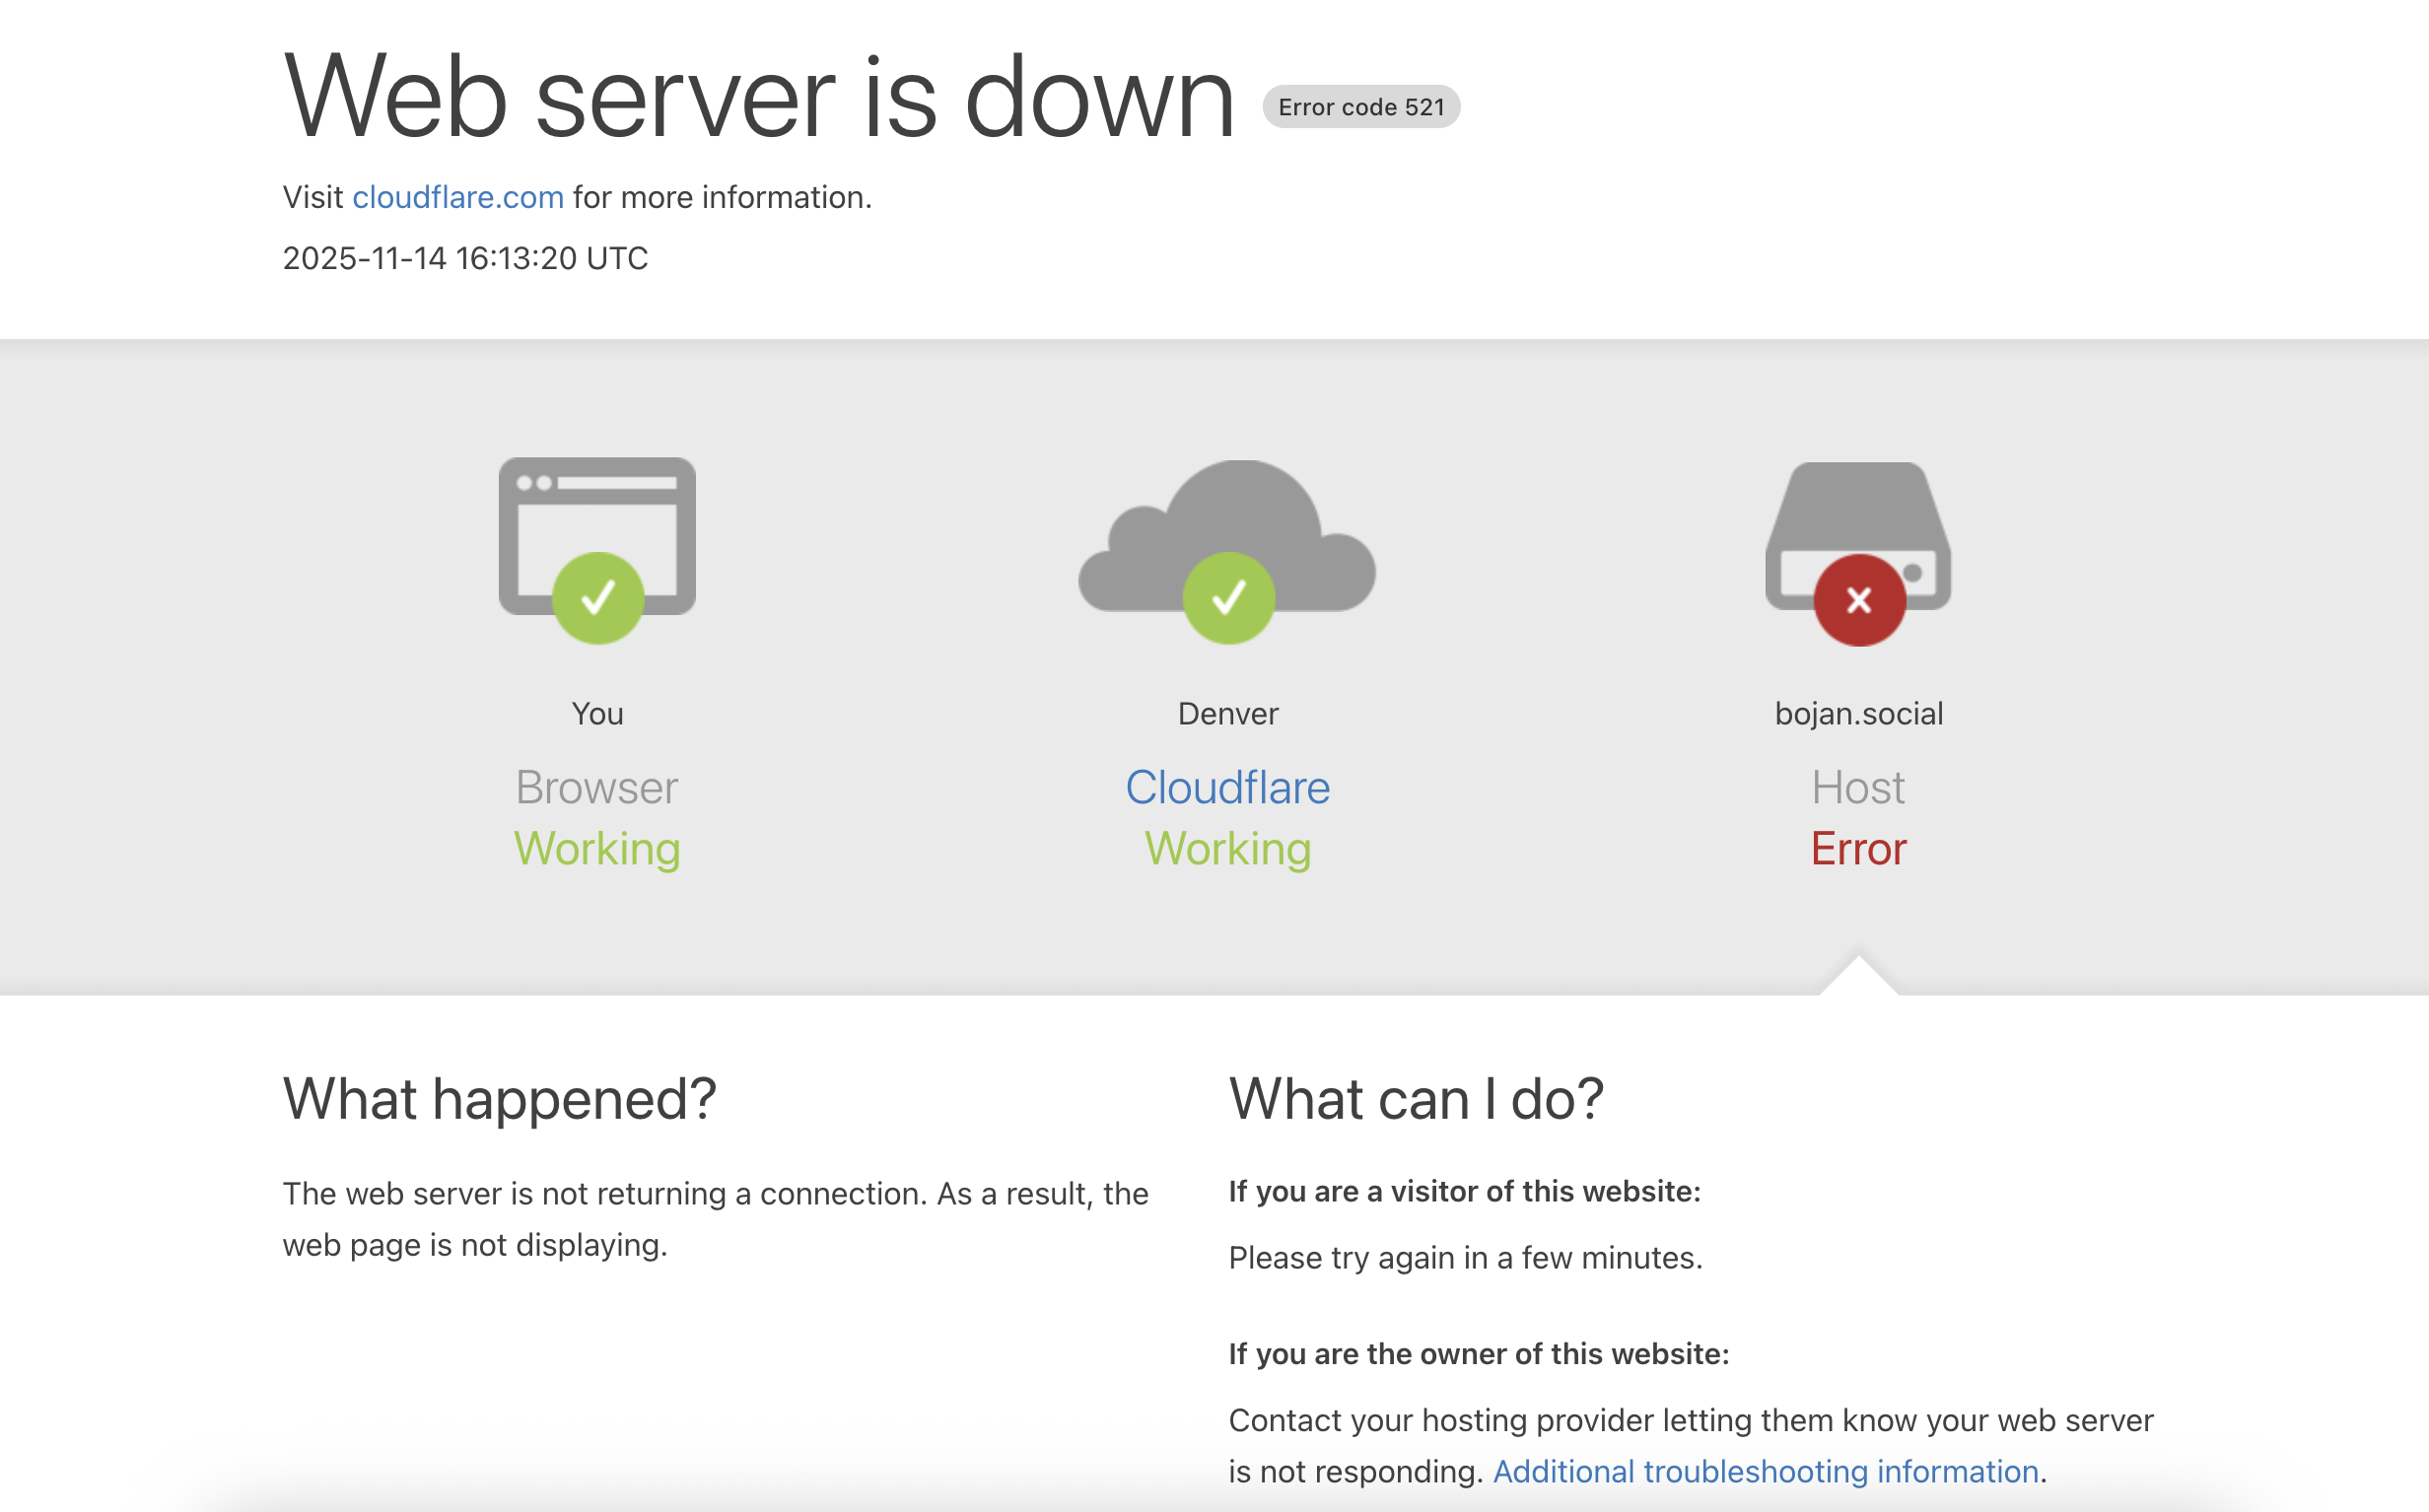Image resolution: width=2429 pixels, height=1512 pixels.
Task: Click the What happened? heading
Action: tap(499, 1099)
